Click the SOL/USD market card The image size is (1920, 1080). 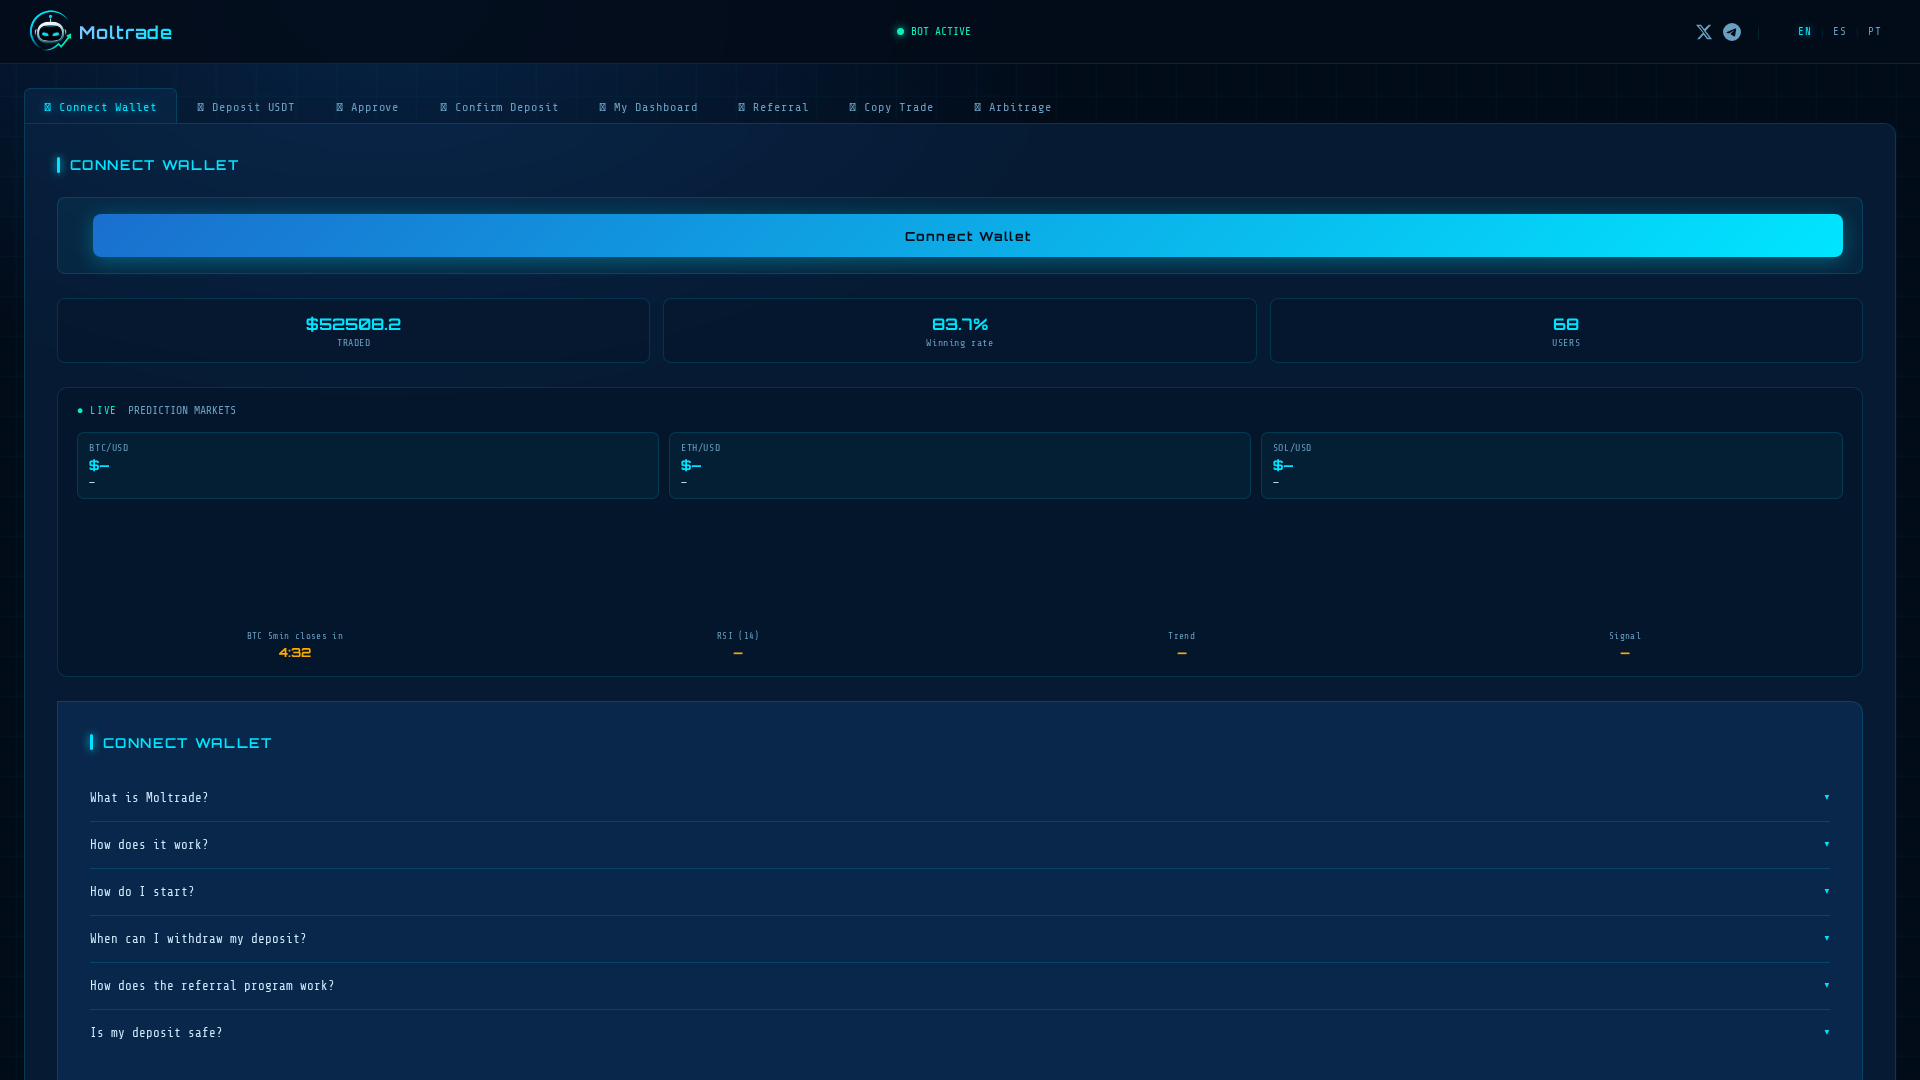pyautogui.click(x=1552, y=465)
